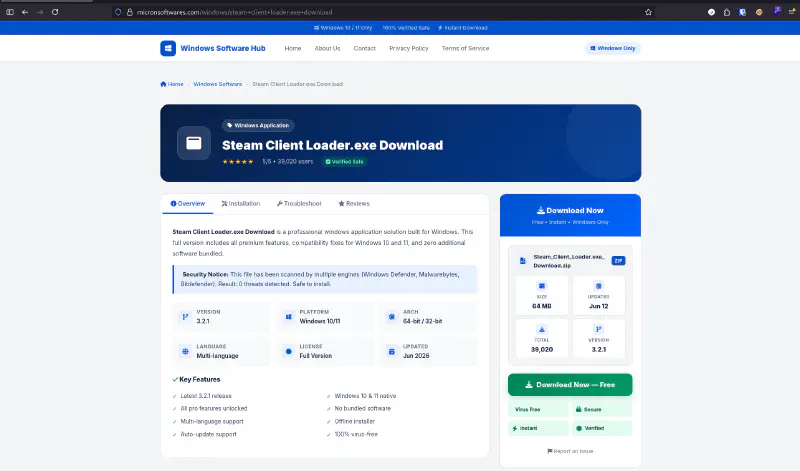
Task: Click the app window icon in banner
Action: [193, 143]
